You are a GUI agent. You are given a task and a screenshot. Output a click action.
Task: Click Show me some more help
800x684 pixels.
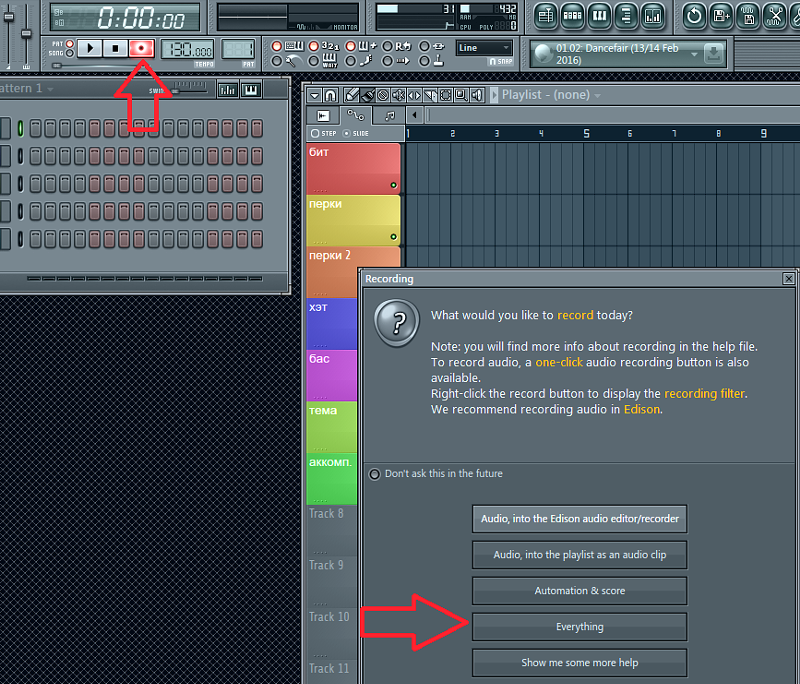click(579, 663)
